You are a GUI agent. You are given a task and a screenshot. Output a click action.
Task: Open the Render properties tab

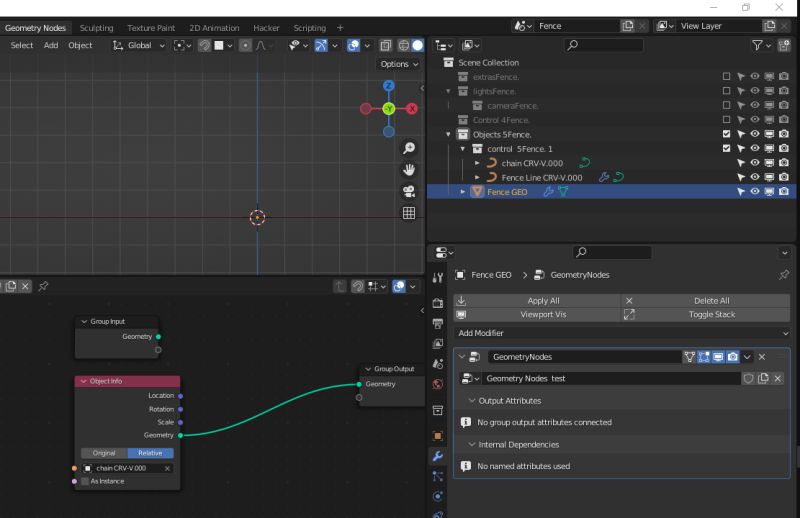438,303
